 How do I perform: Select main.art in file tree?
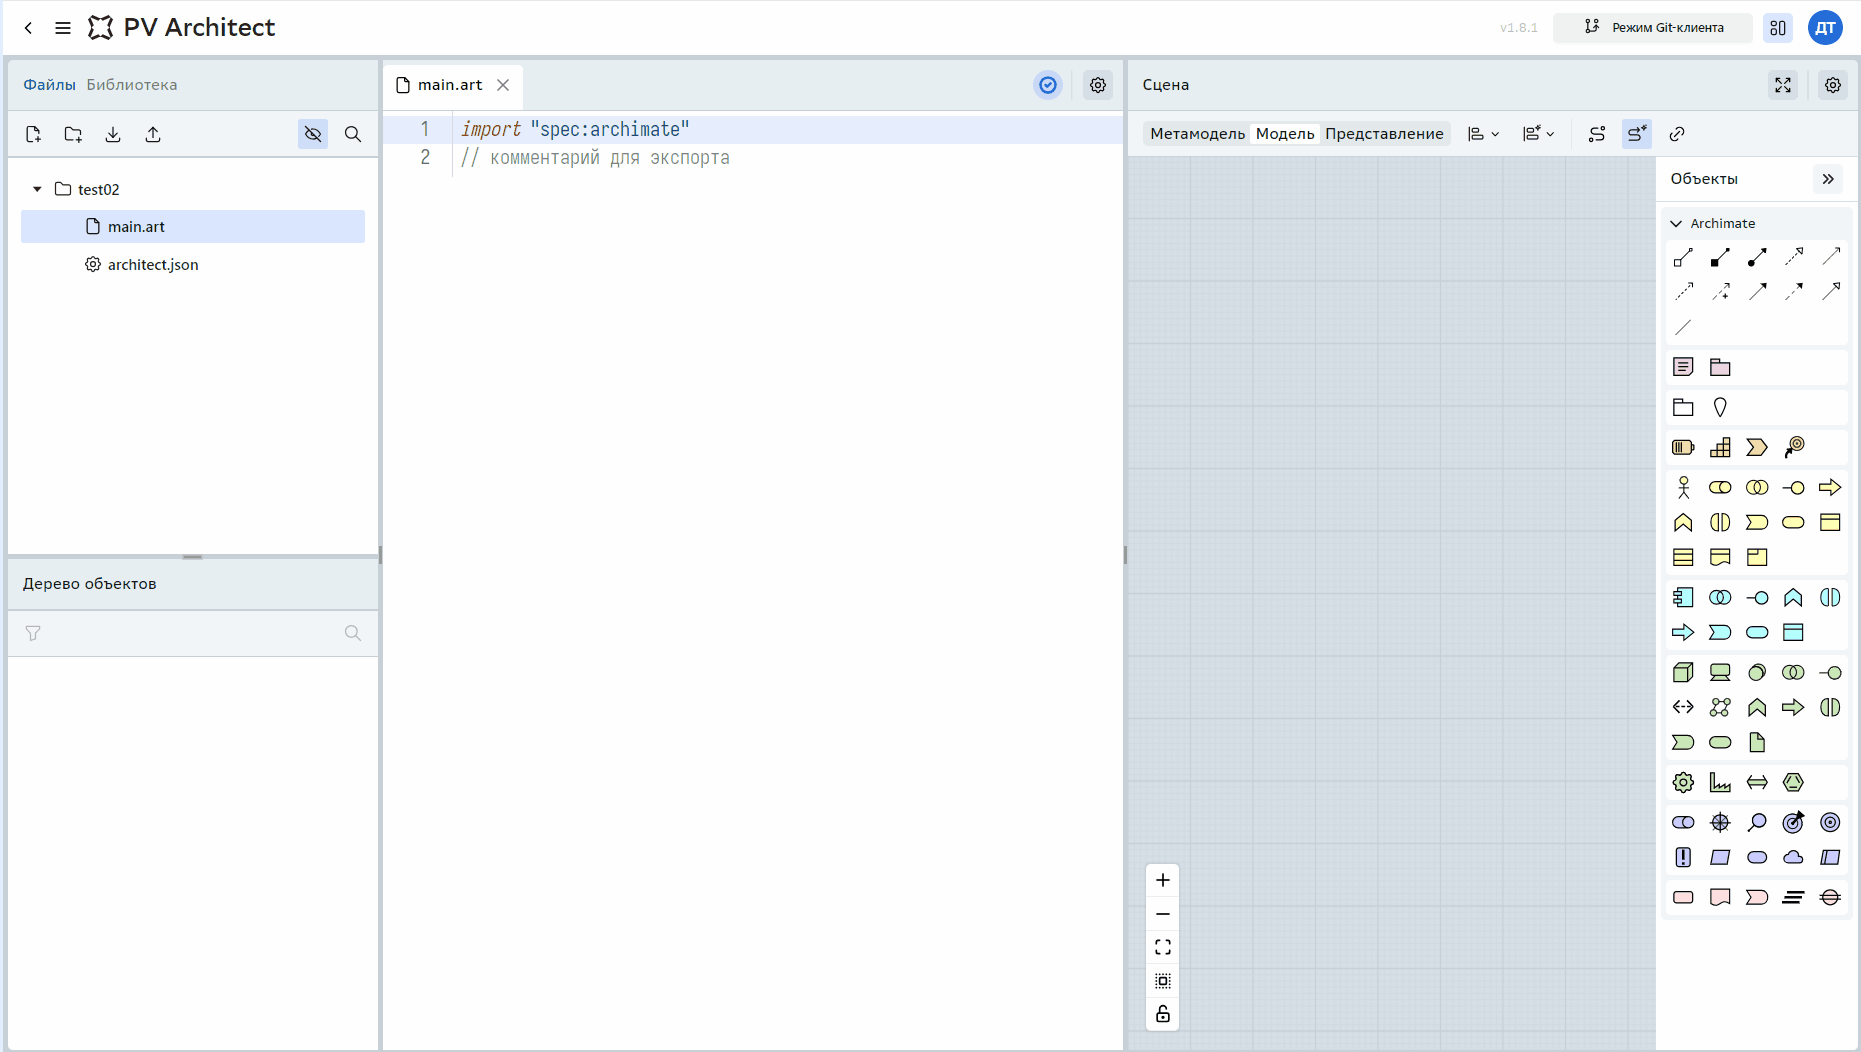[x=193, y=226]
